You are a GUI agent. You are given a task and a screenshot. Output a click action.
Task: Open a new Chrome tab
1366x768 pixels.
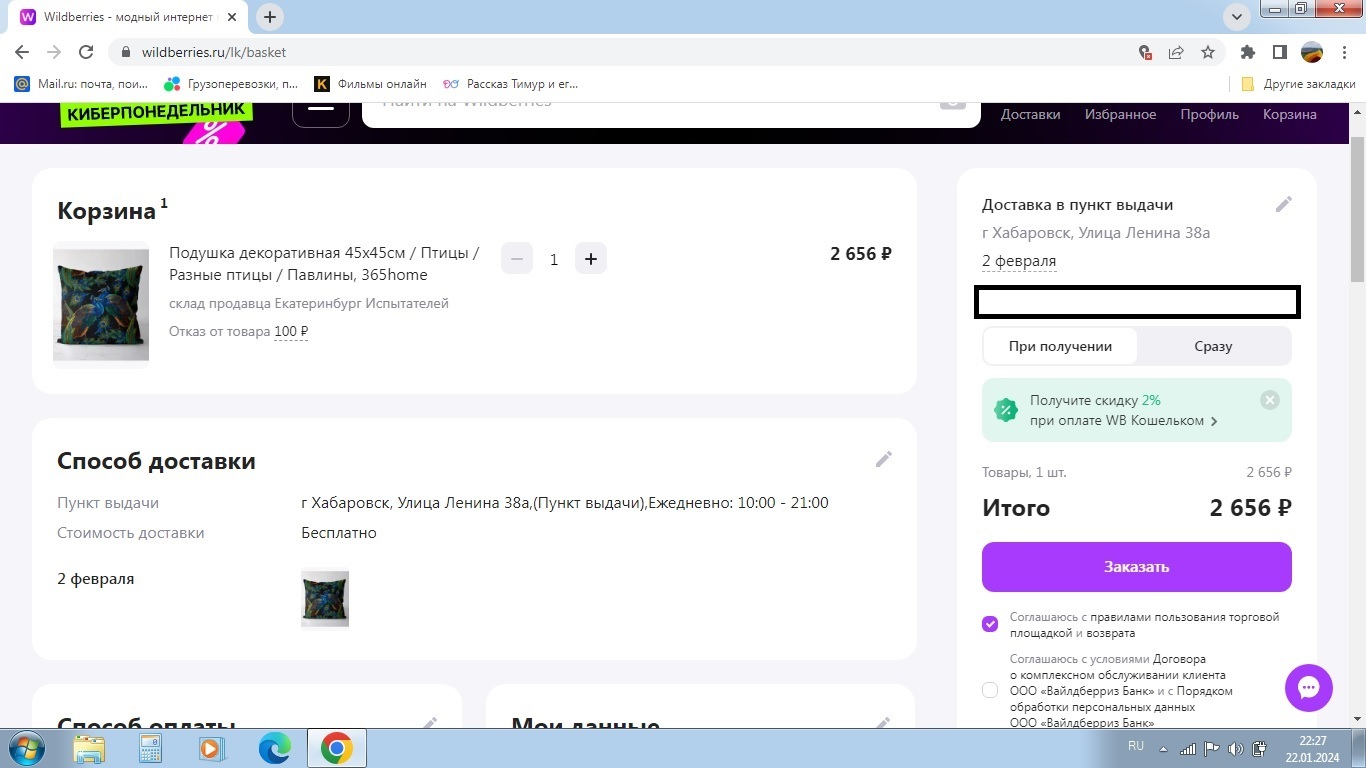click(270, 17)
